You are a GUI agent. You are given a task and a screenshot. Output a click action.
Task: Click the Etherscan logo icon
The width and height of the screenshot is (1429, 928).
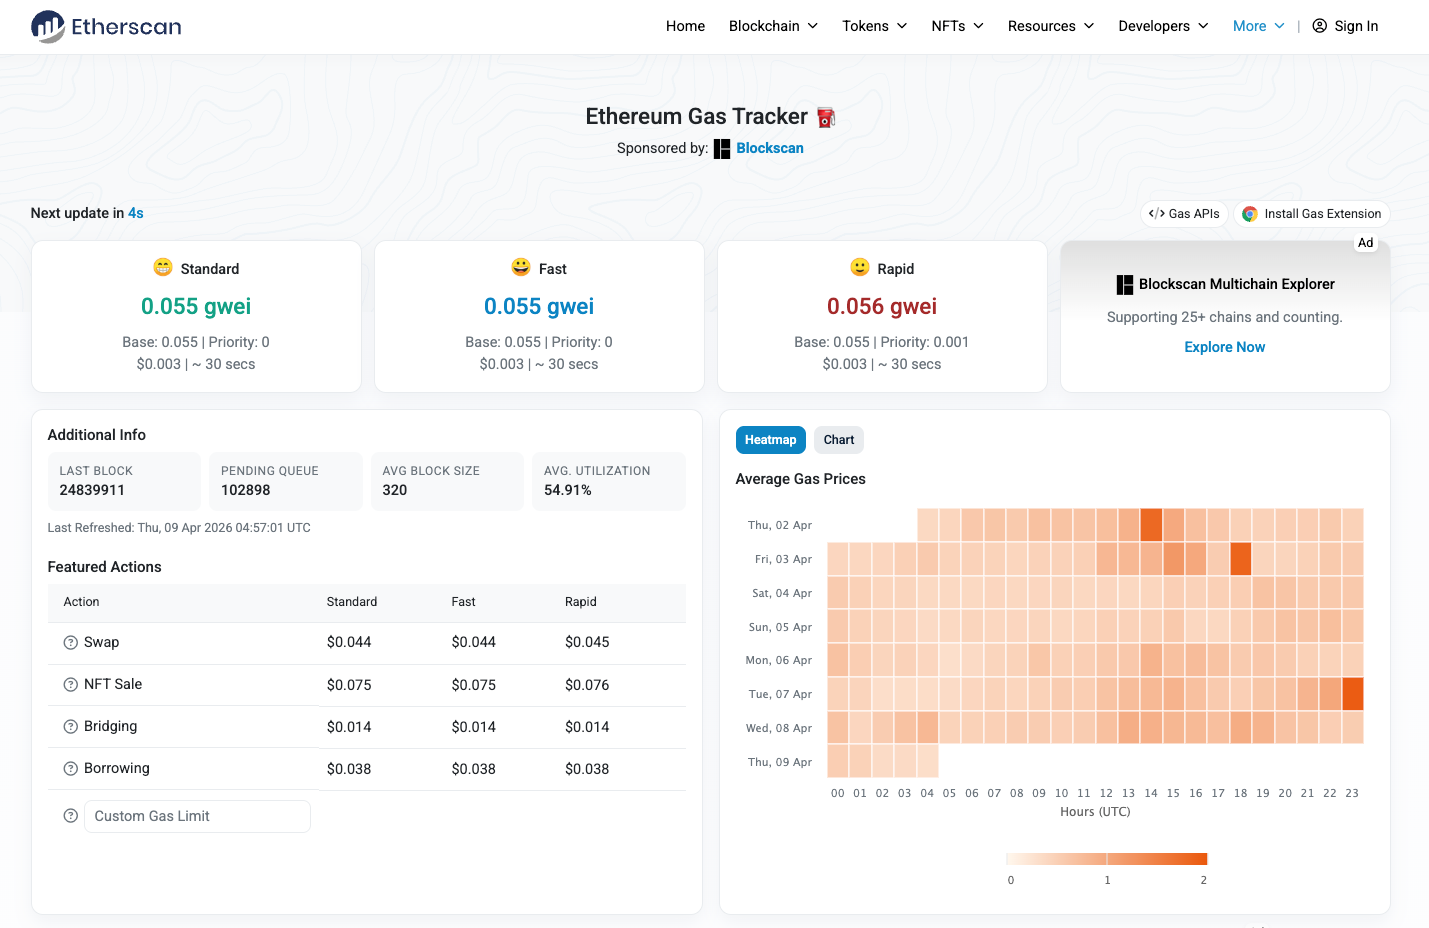click(x=48, y=26)
